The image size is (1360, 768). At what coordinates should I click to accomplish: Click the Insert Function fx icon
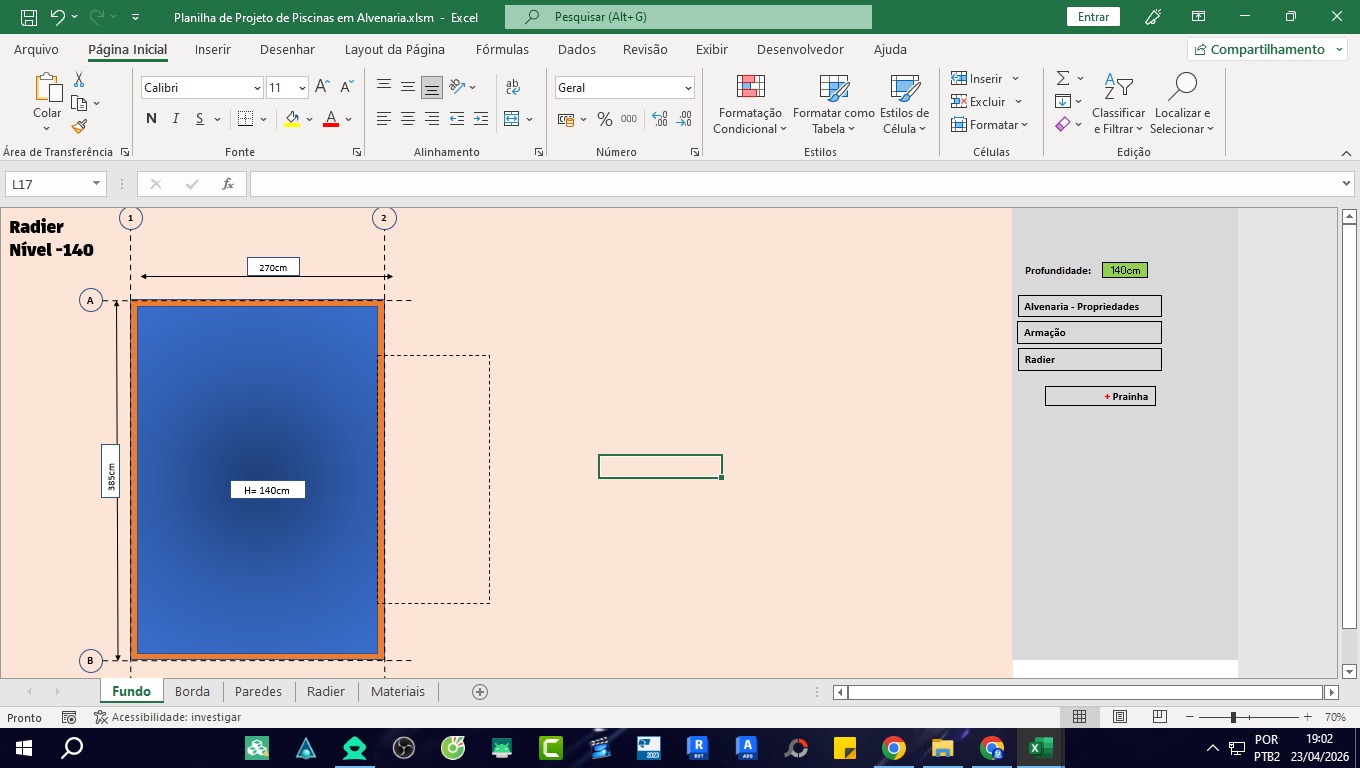coord(228,184)
